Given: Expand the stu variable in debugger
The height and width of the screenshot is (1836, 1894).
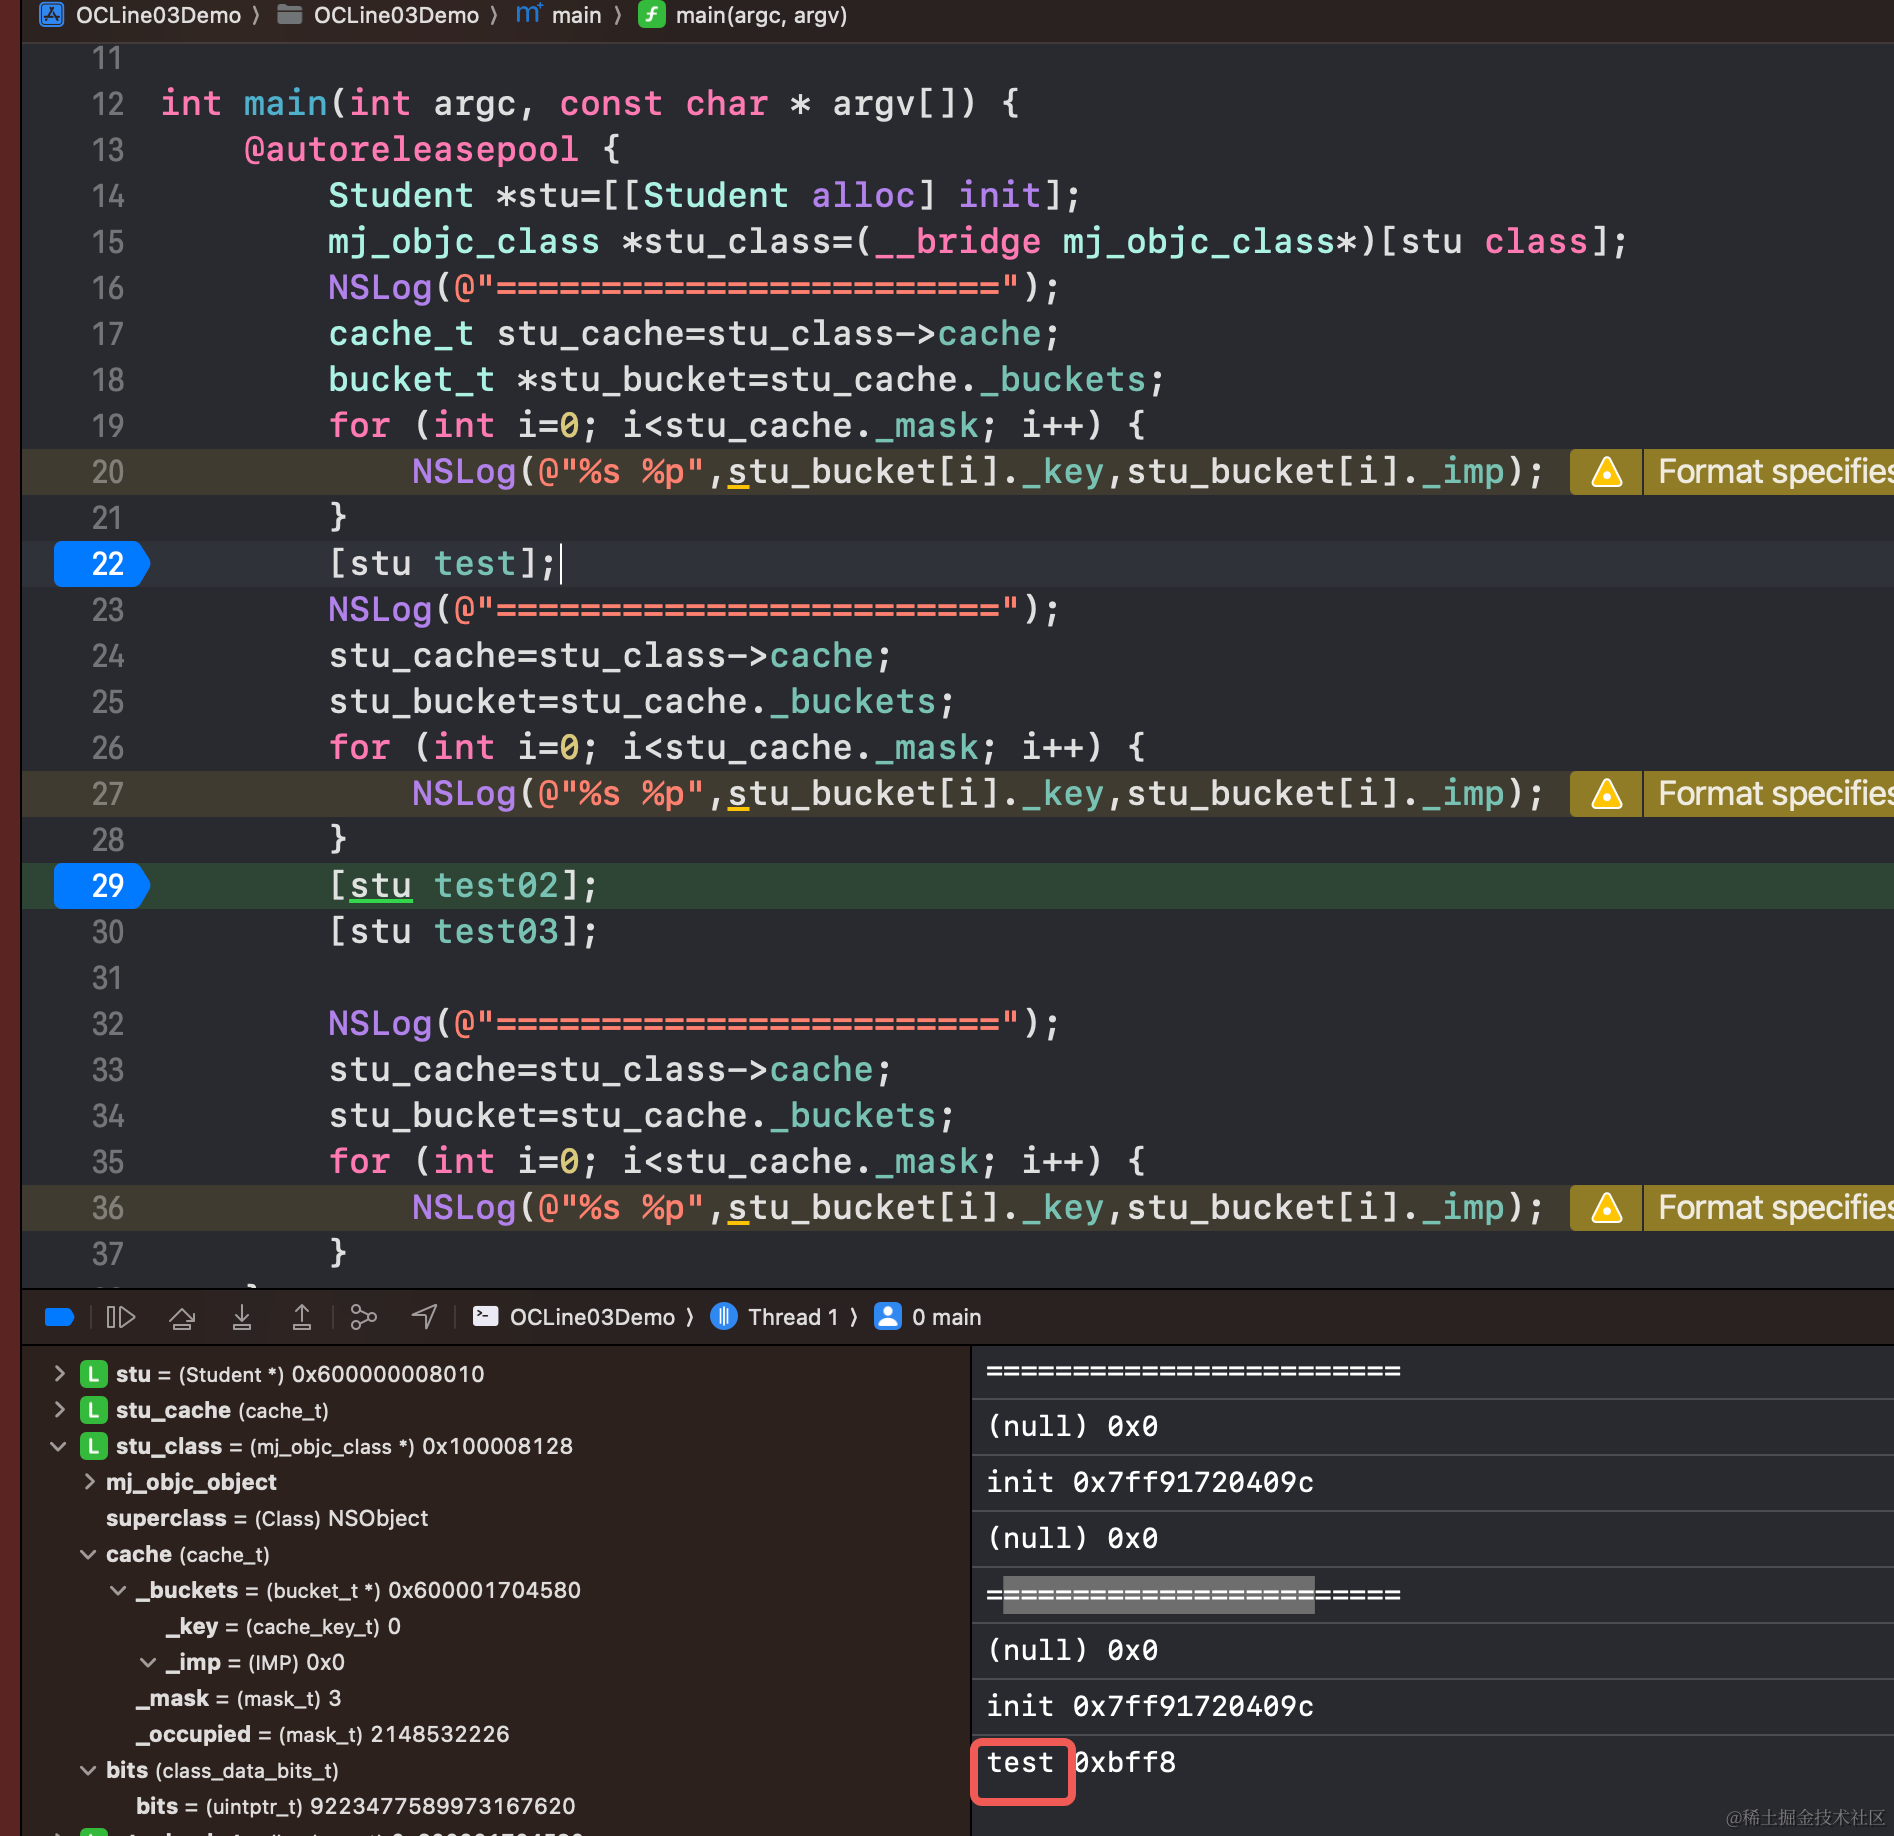Looking at the screenshot, I should tap(60, 1374).
